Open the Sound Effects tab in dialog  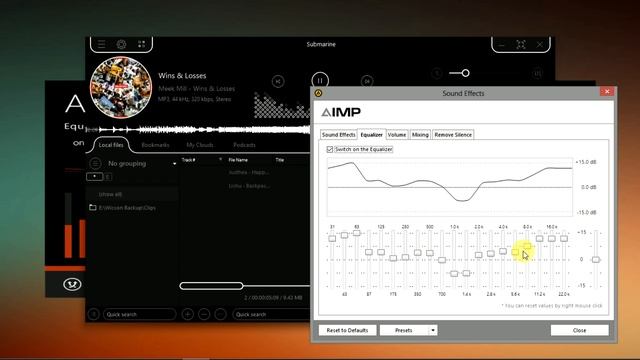tap(338, 135)
